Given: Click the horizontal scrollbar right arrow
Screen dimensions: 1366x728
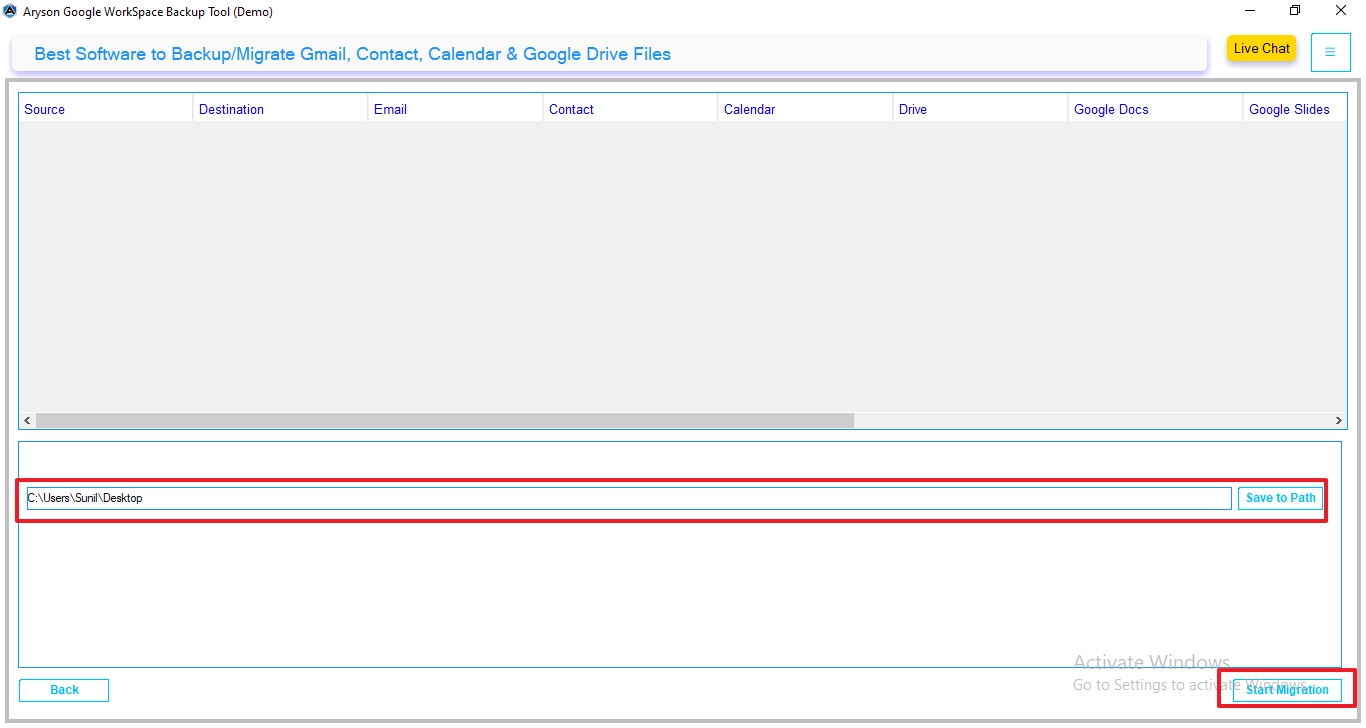Looking at the screenshot, I should pos(1339,421).
